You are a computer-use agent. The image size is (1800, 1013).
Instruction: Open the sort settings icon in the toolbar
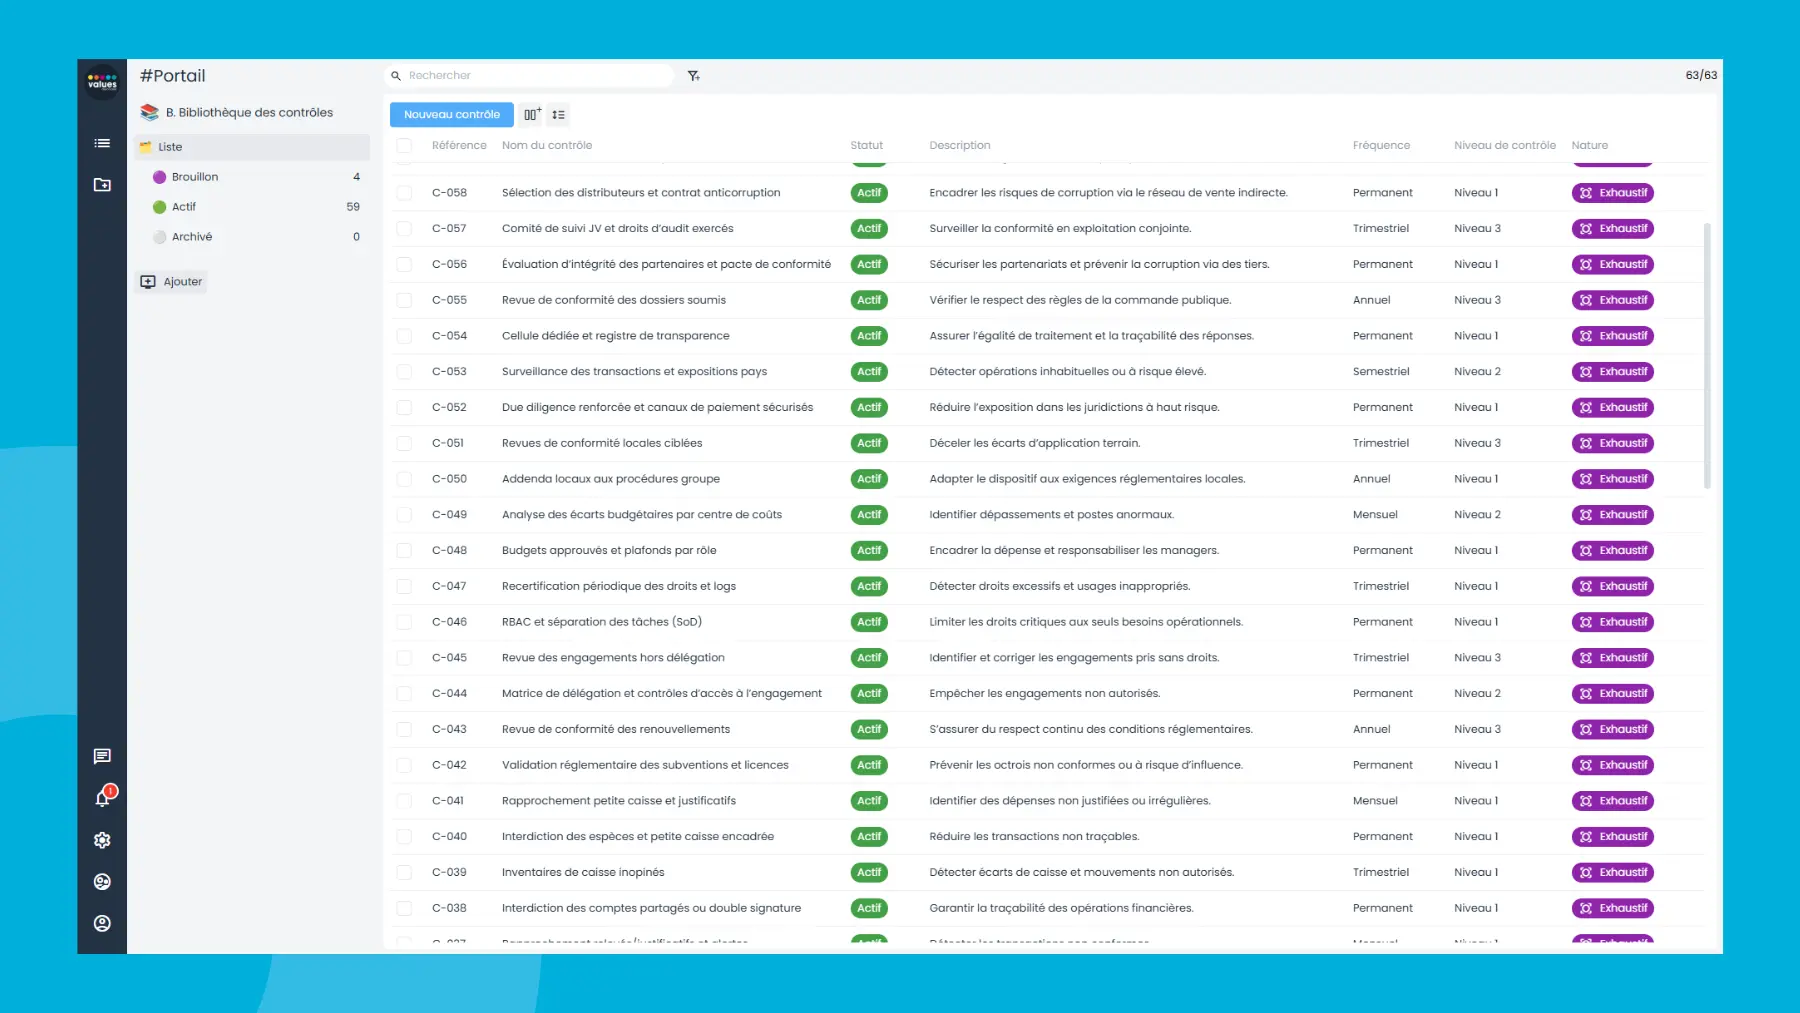pyautogui.click(x=560, y=114)
